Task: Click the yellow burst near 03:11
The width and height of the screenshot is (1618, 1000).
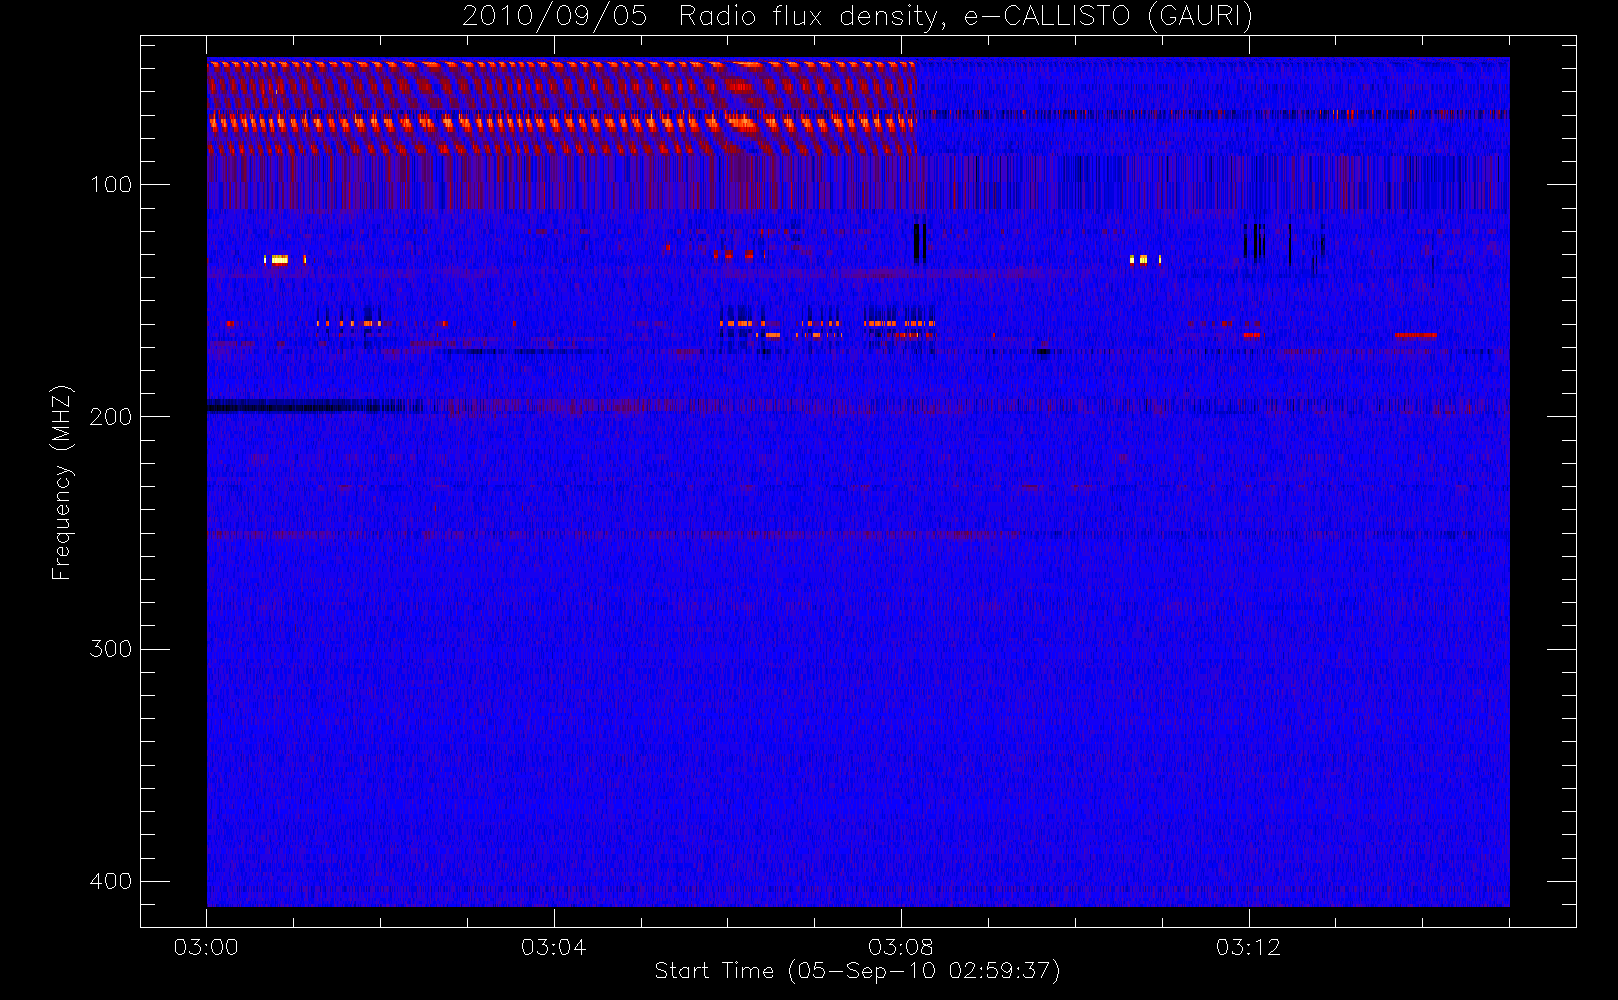Action: click(x=1144, y=259)
